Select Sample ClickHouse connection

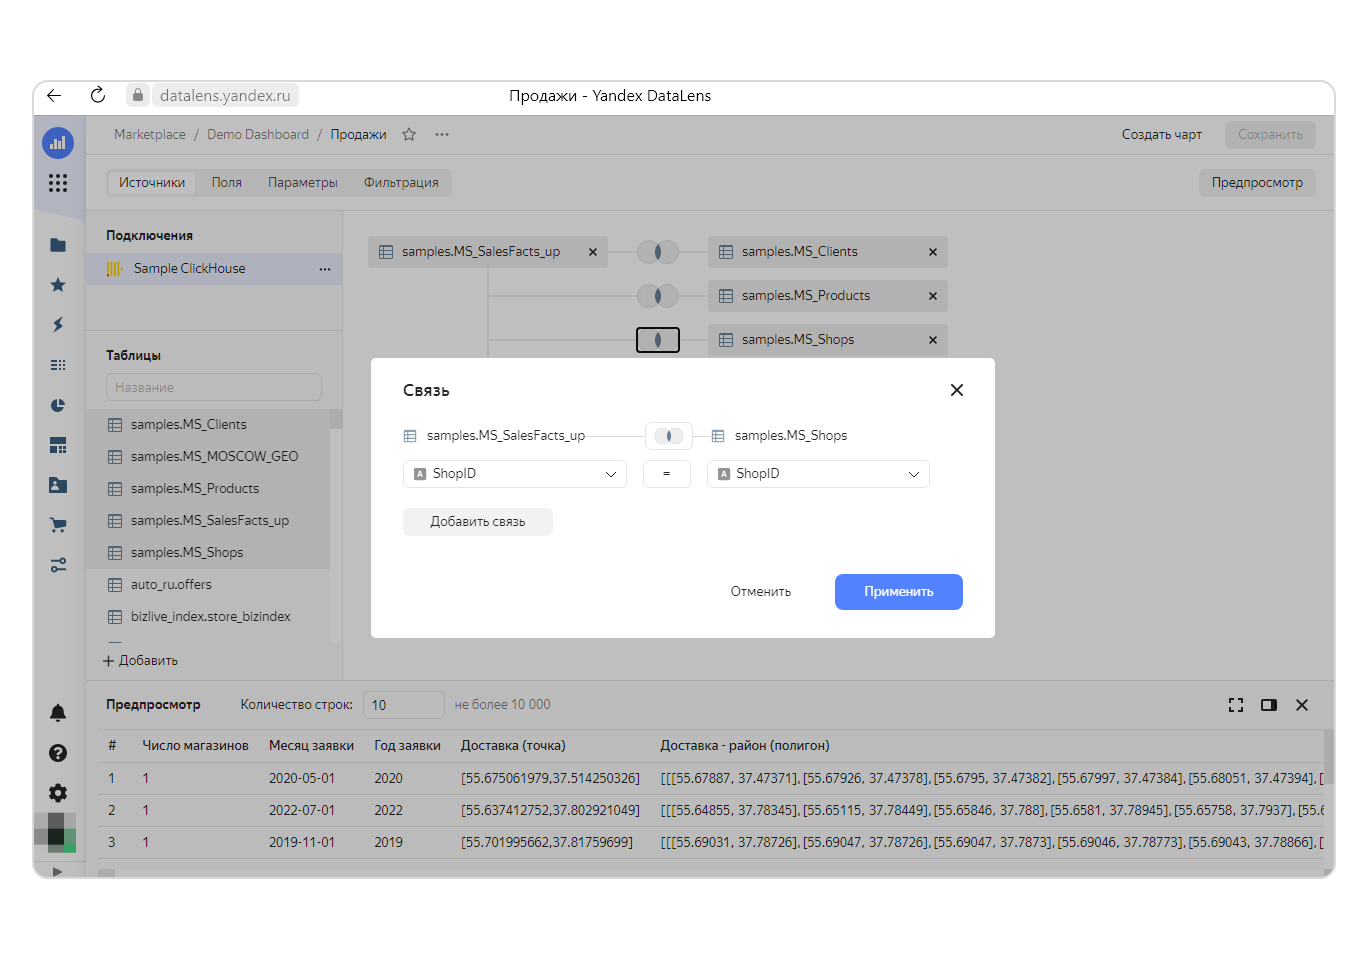(x=214, y=269)
